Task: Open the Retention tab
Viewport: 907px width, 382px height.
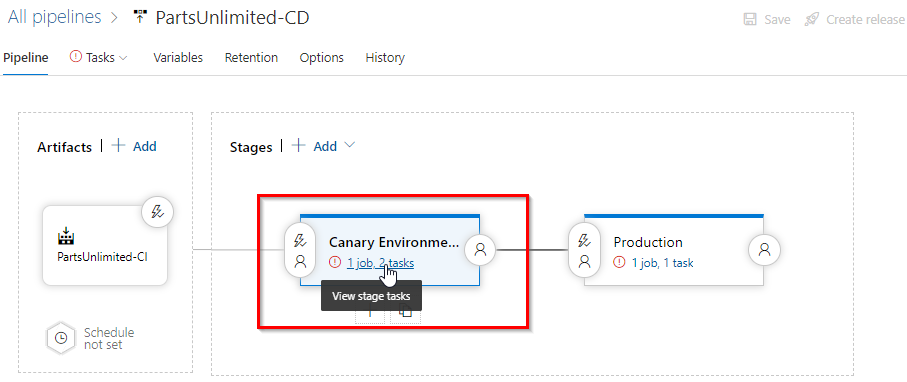Action: (251, 57)
